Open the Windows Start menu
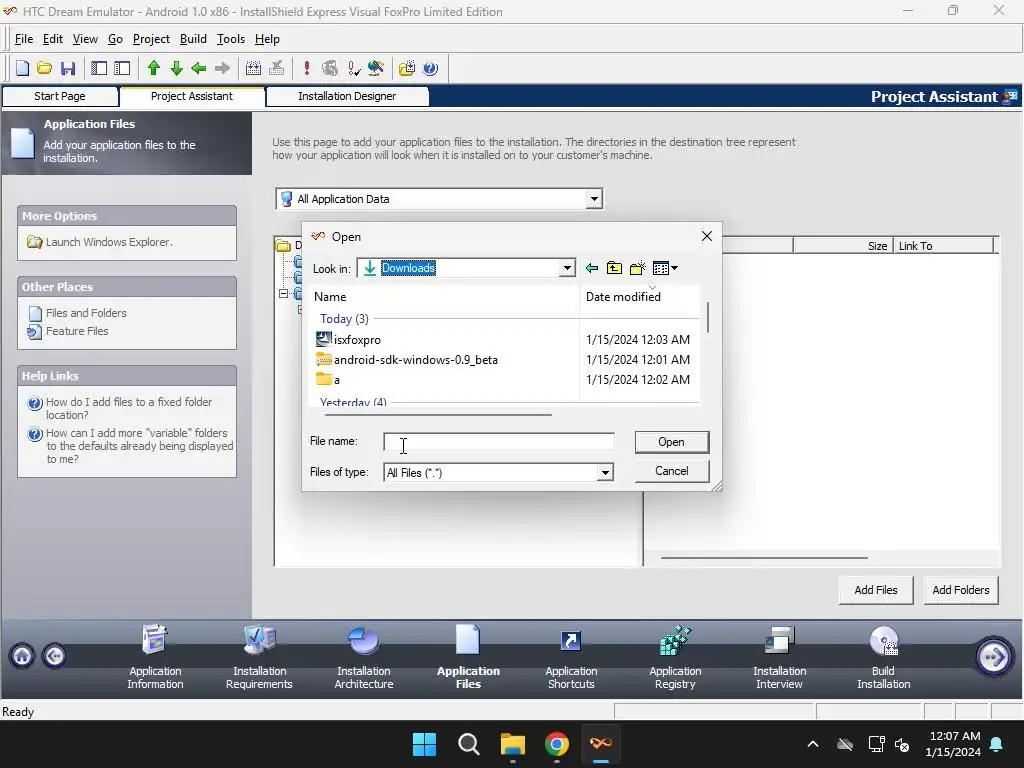 pyautogui.click(x=424, y=744)
